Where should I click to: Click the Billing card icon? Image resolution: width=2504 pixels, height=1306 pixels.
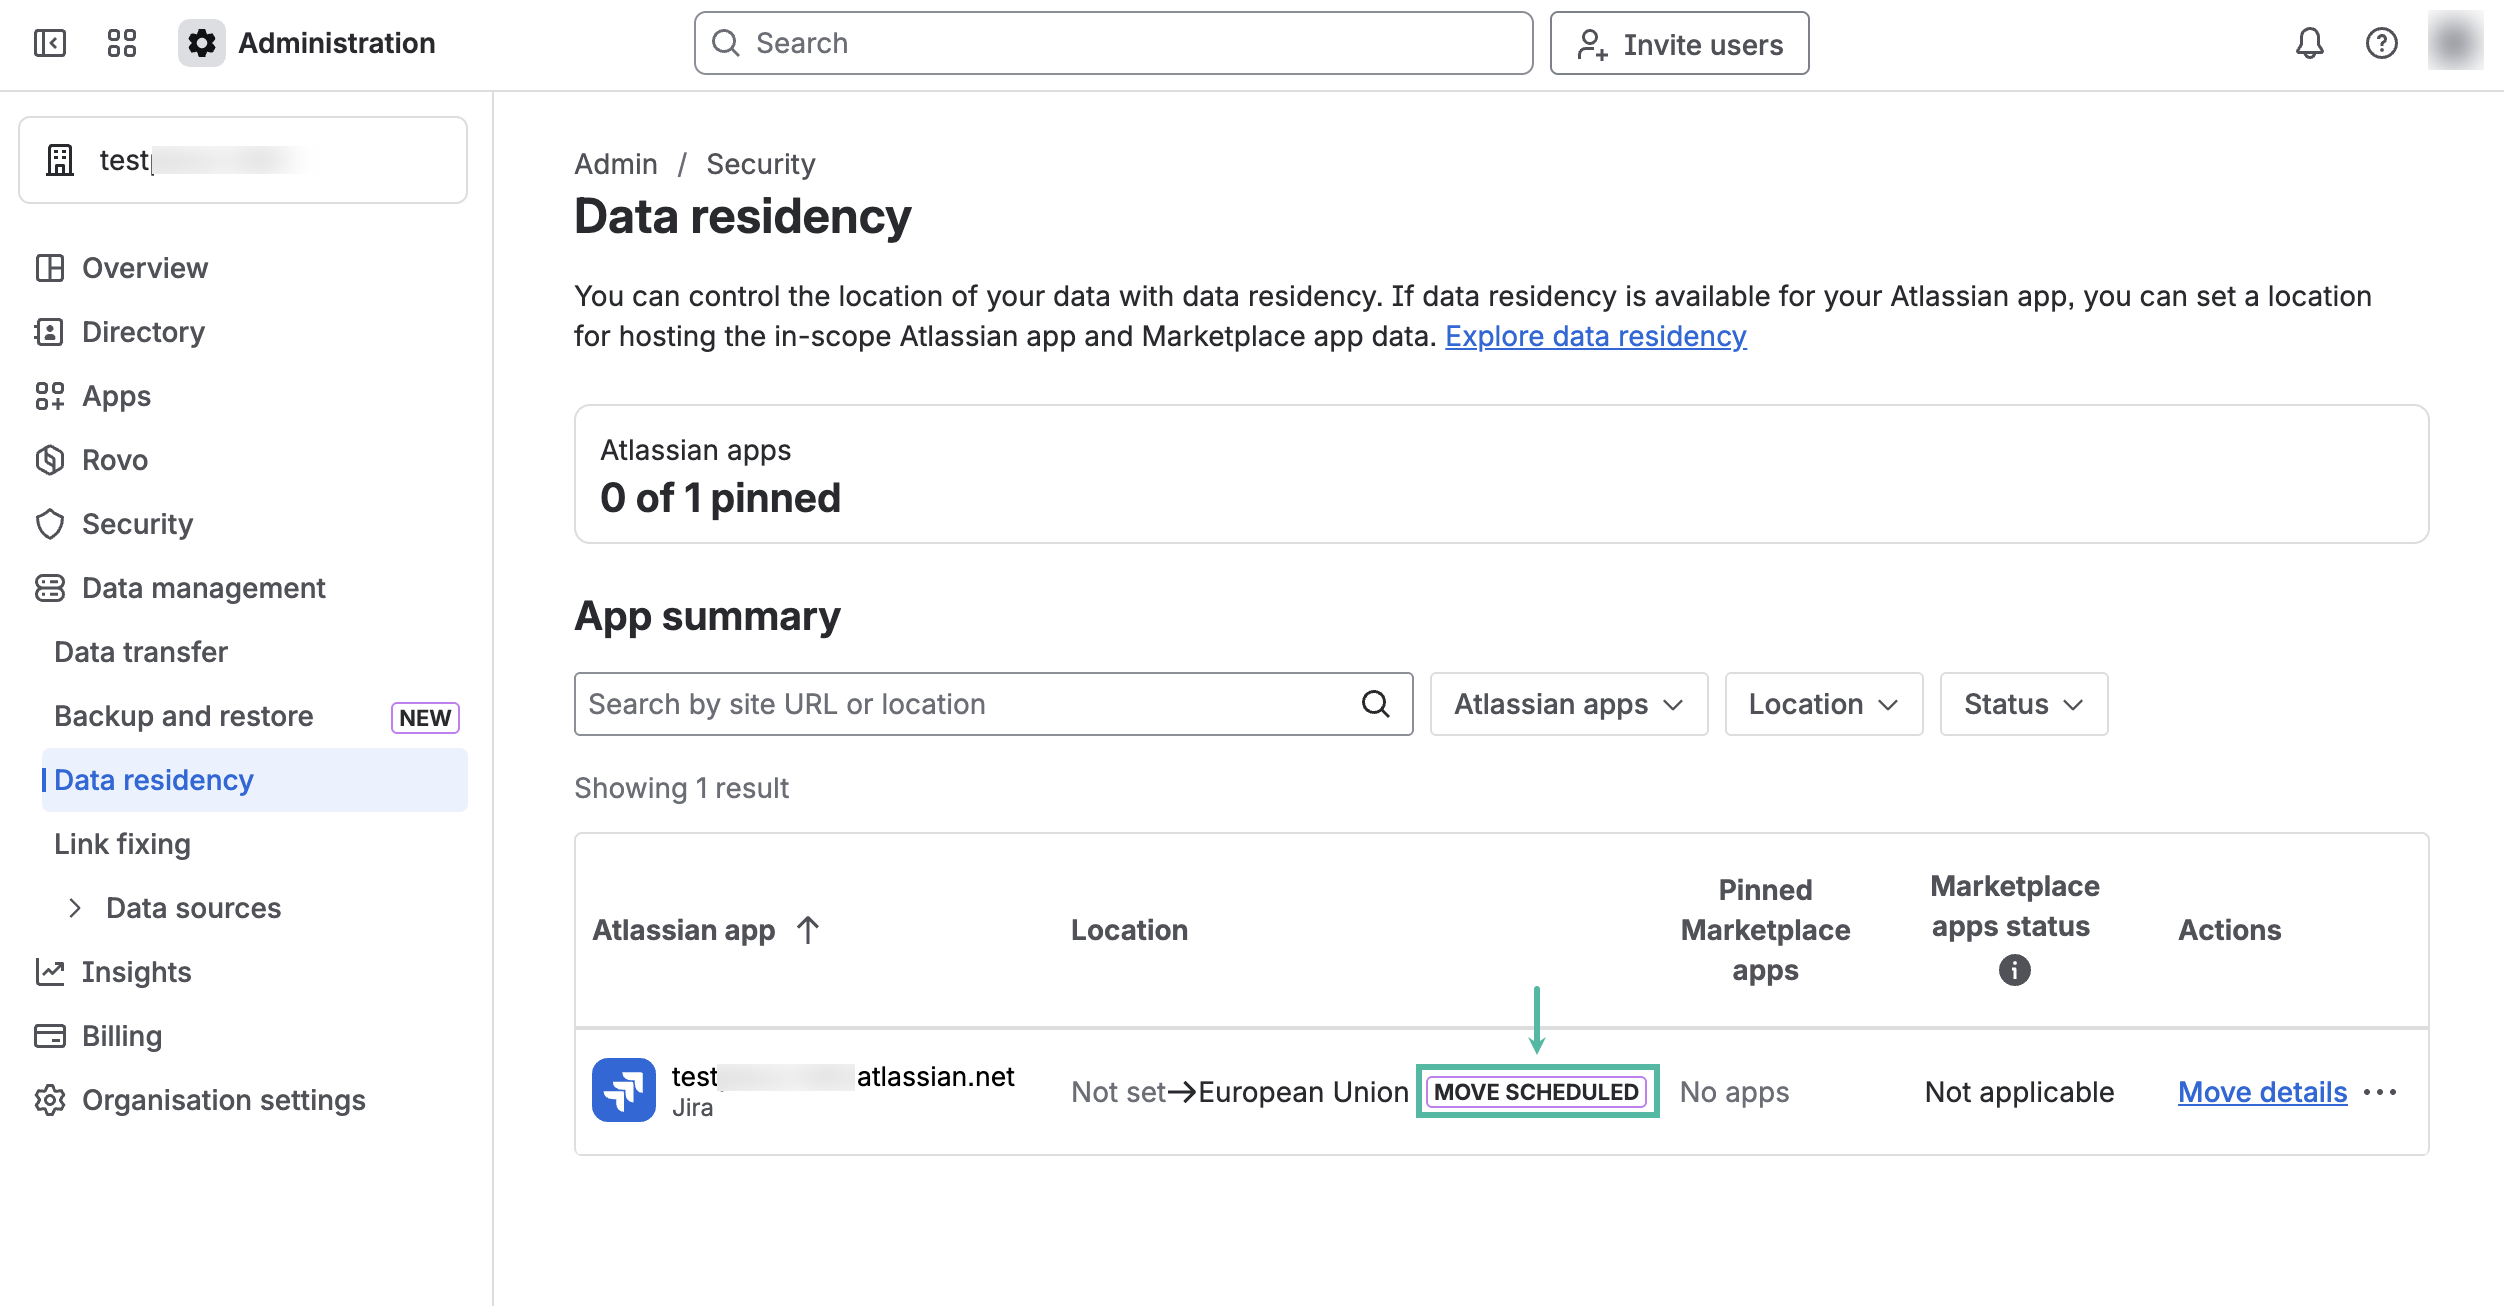coord(50,1036)
